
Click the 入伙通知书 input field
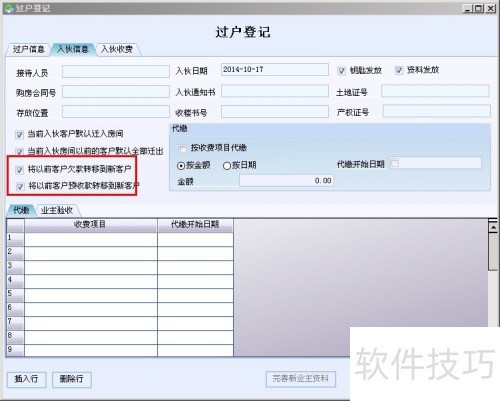coord(275,91)
